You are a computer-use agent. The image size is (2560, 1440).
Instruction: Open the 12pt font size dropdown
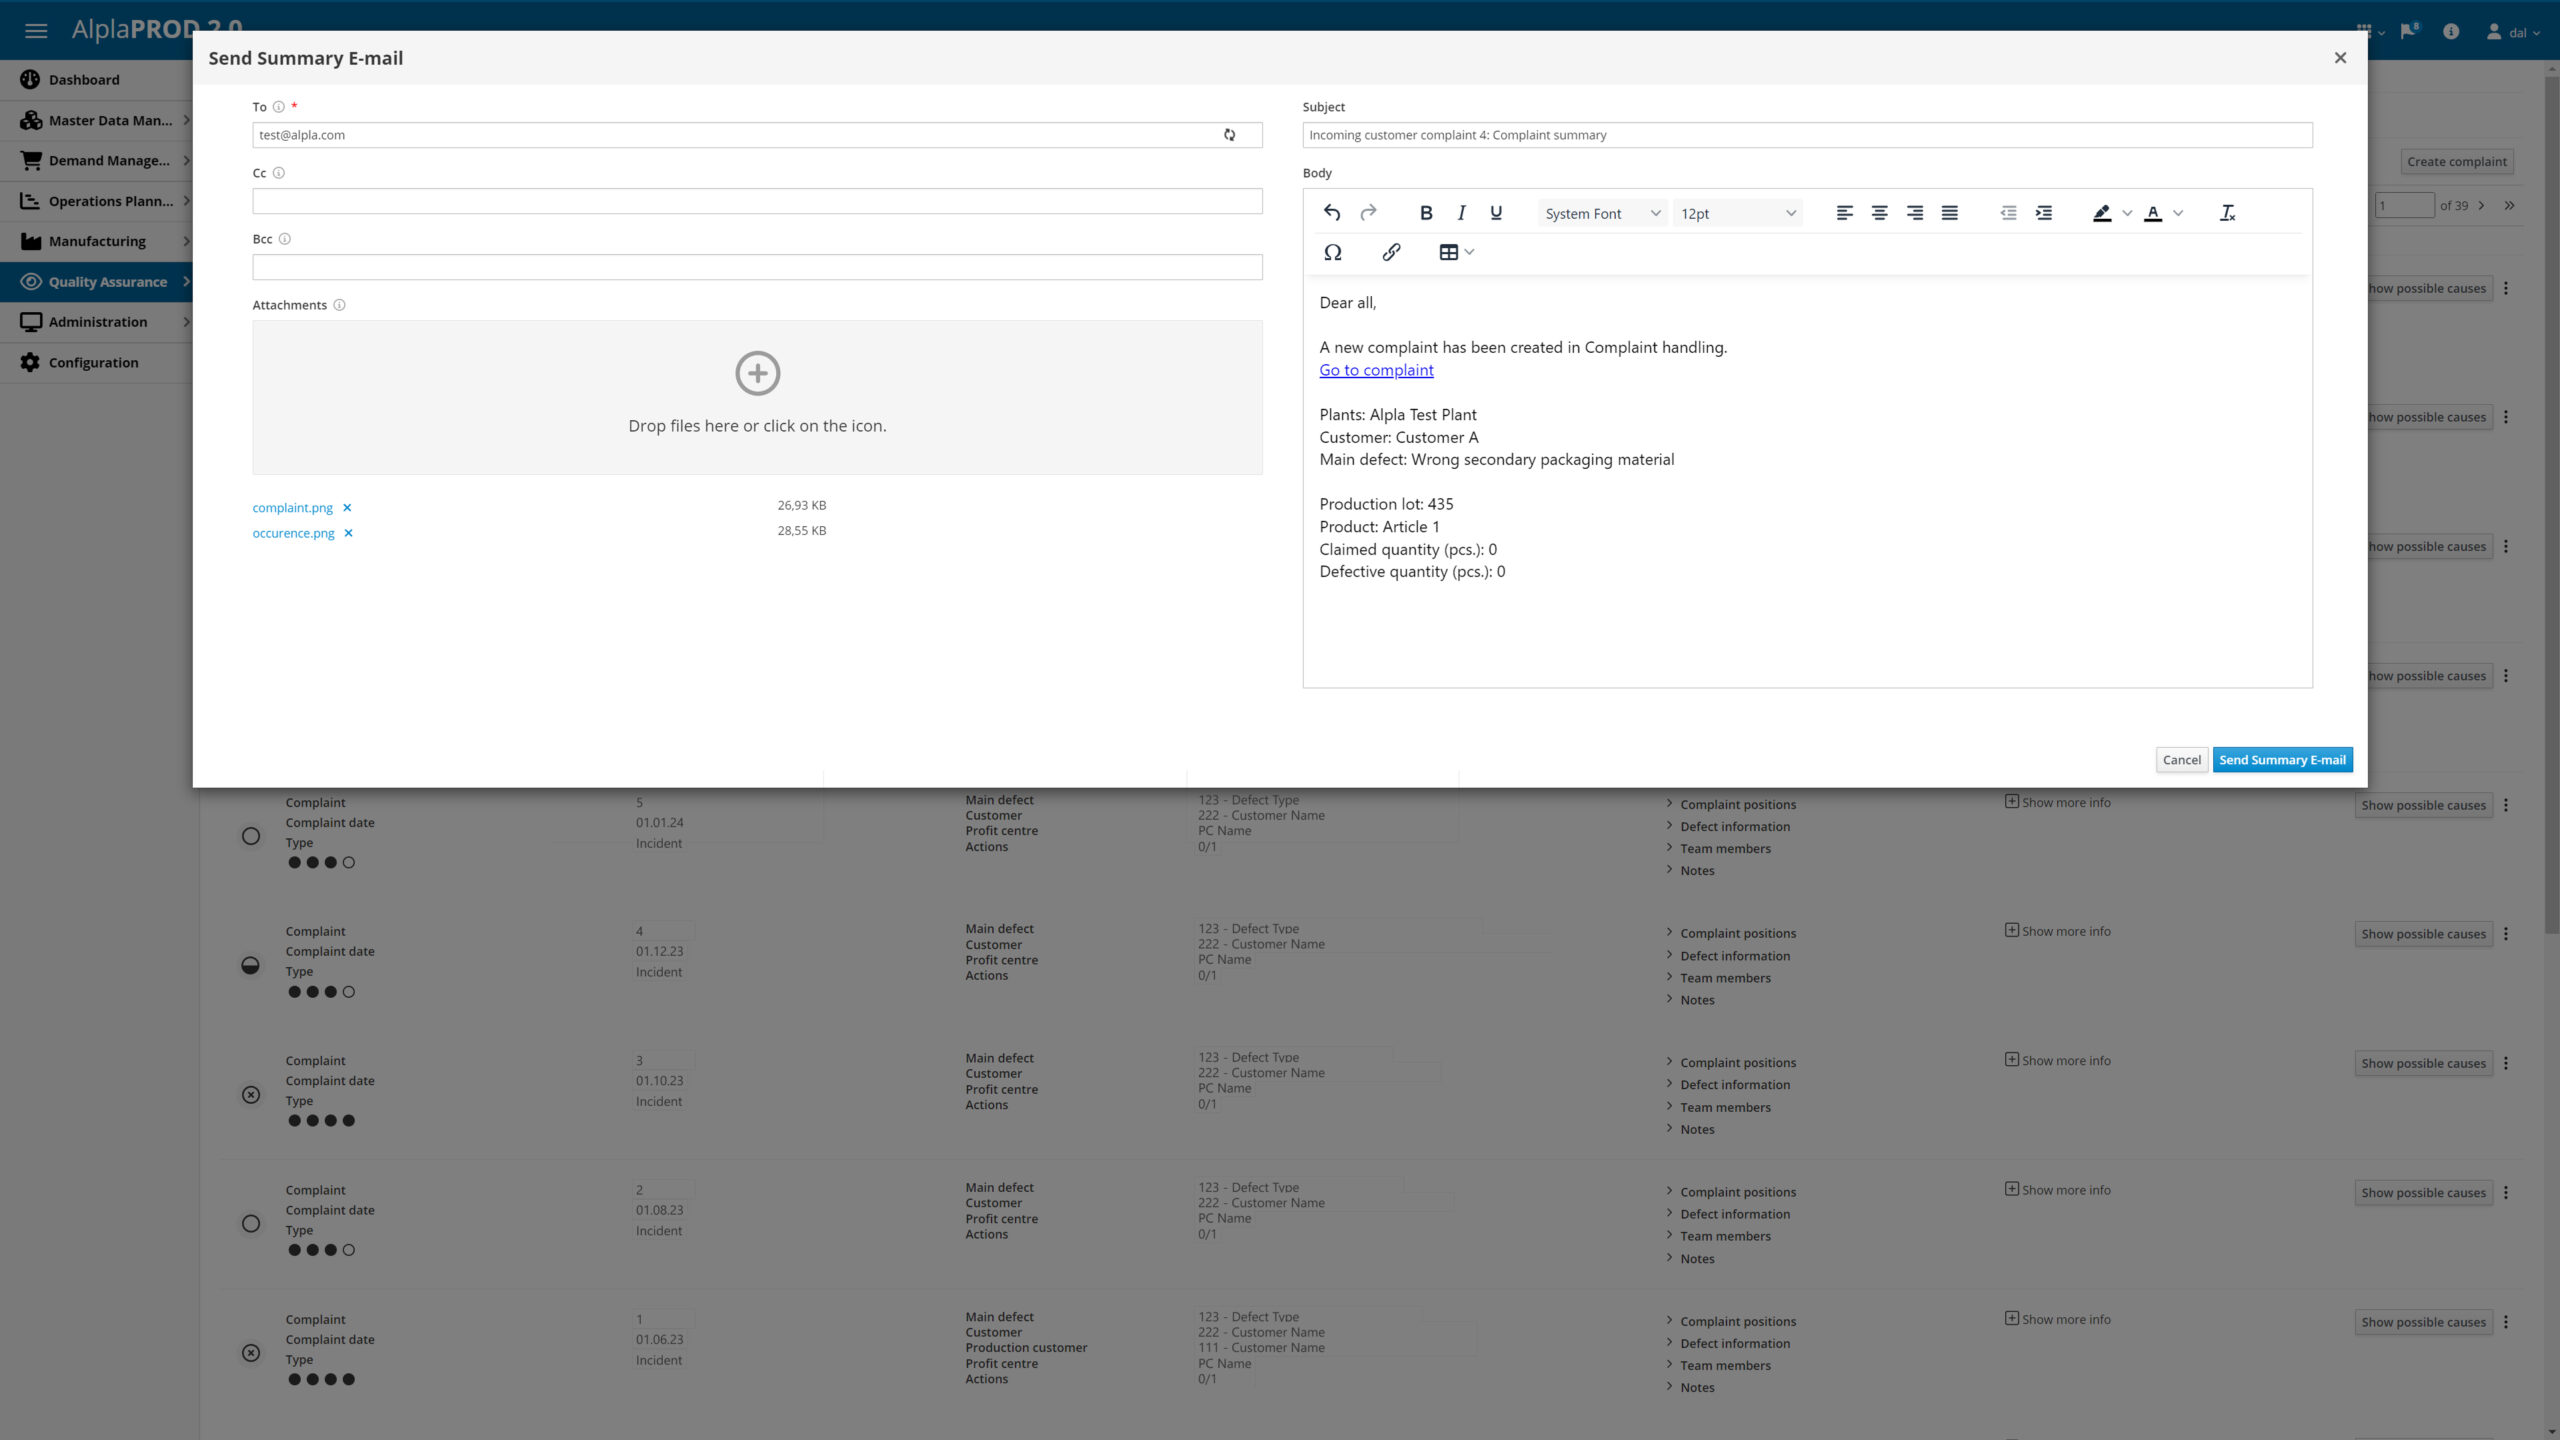[1738, 213]
